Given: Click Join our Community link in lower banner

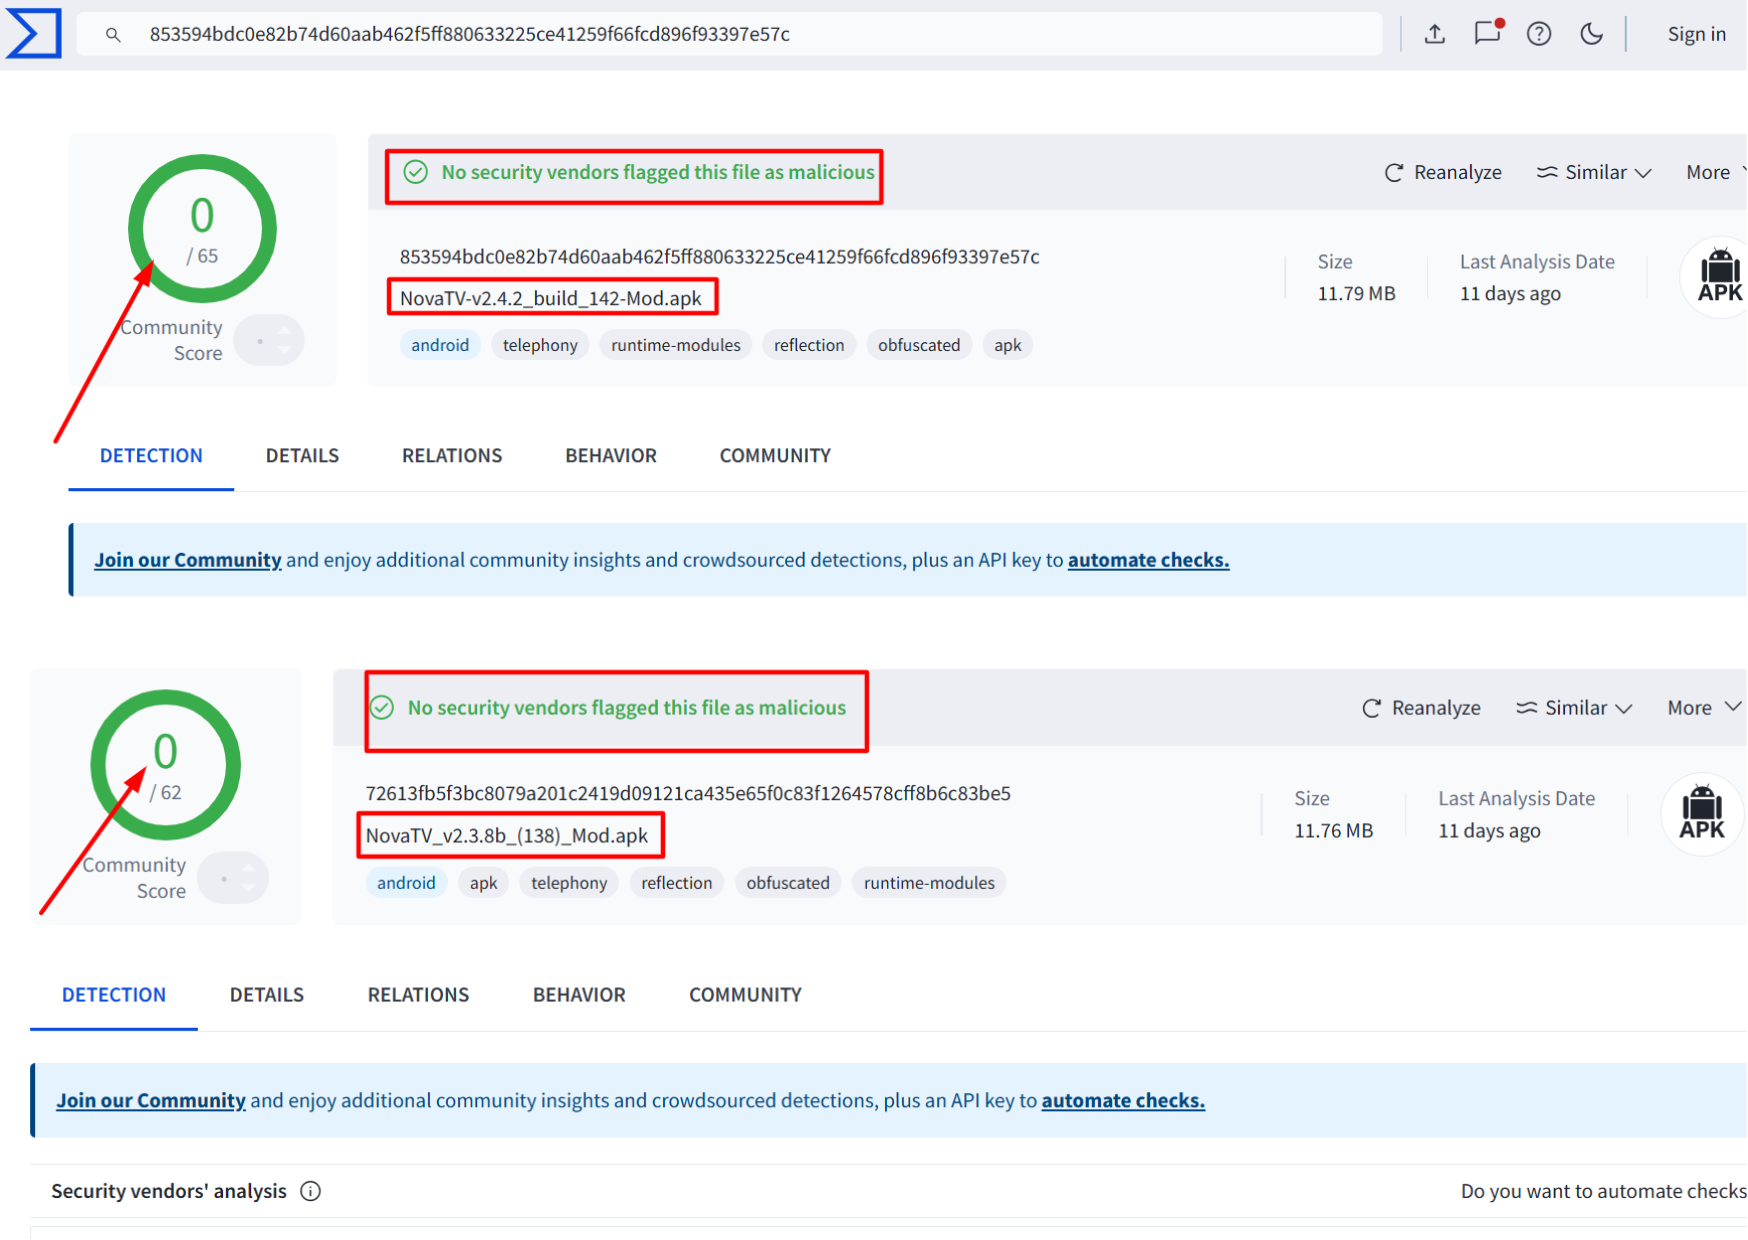Looking at the screenshot, I should click(151, 1100).
